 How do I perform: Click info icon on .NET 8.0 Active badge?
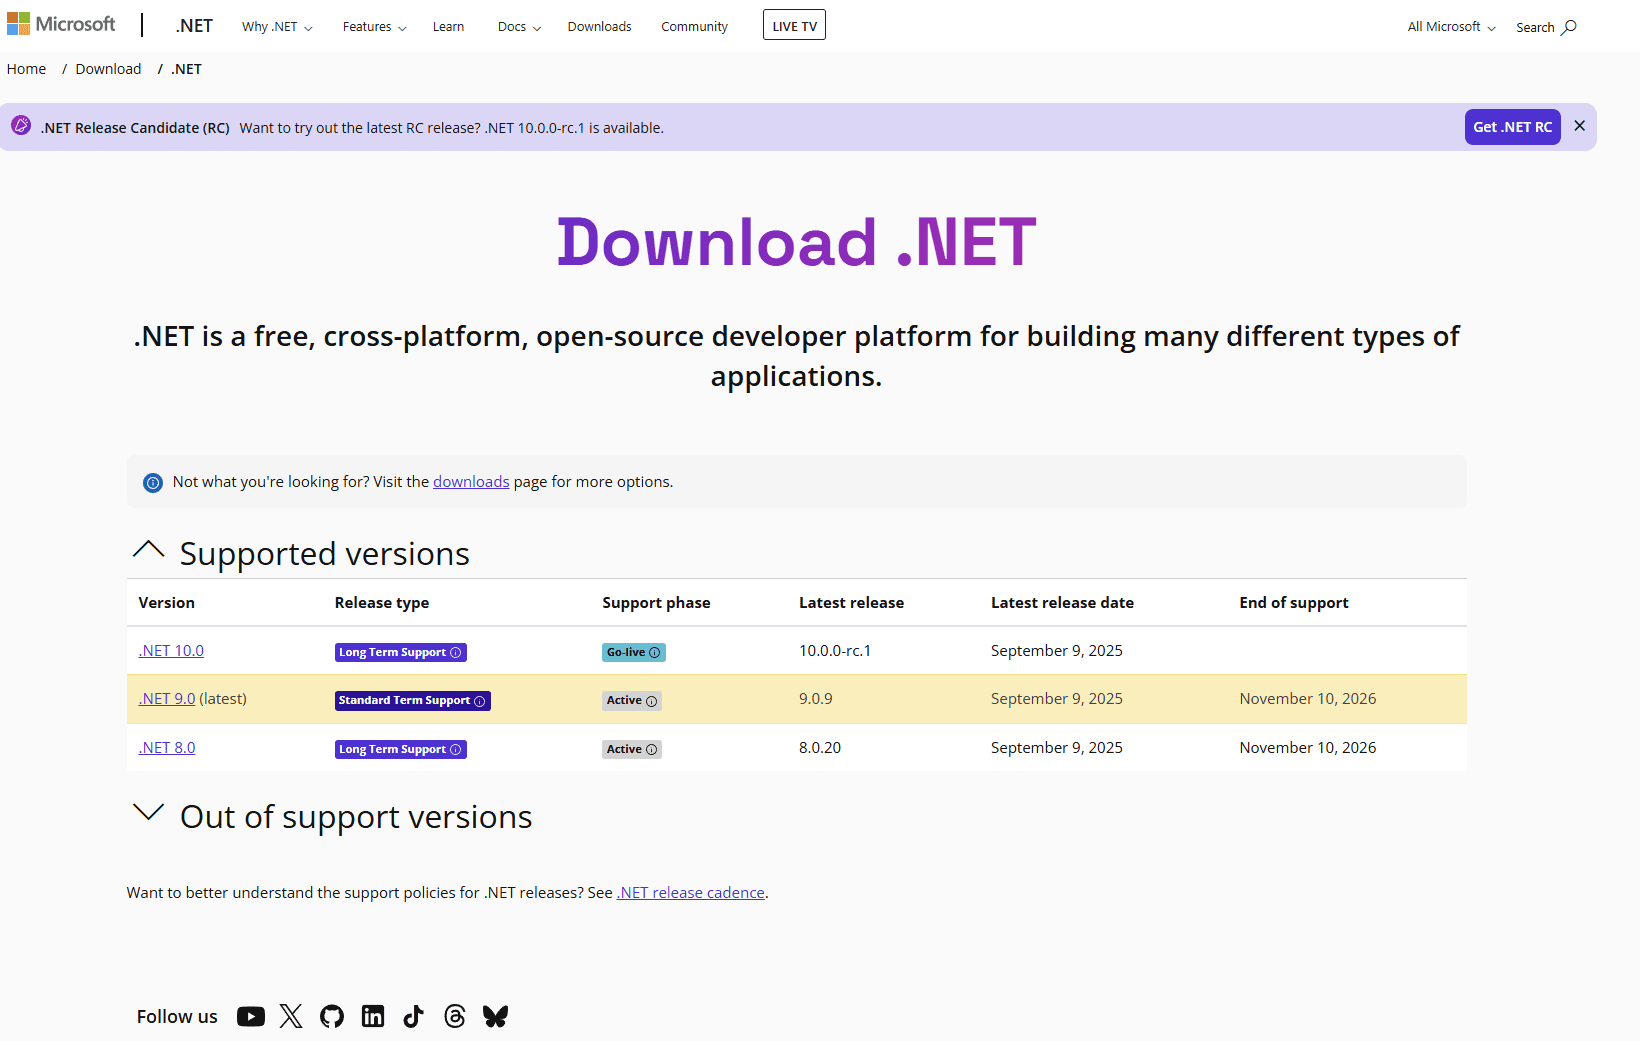tap(652, 750)
